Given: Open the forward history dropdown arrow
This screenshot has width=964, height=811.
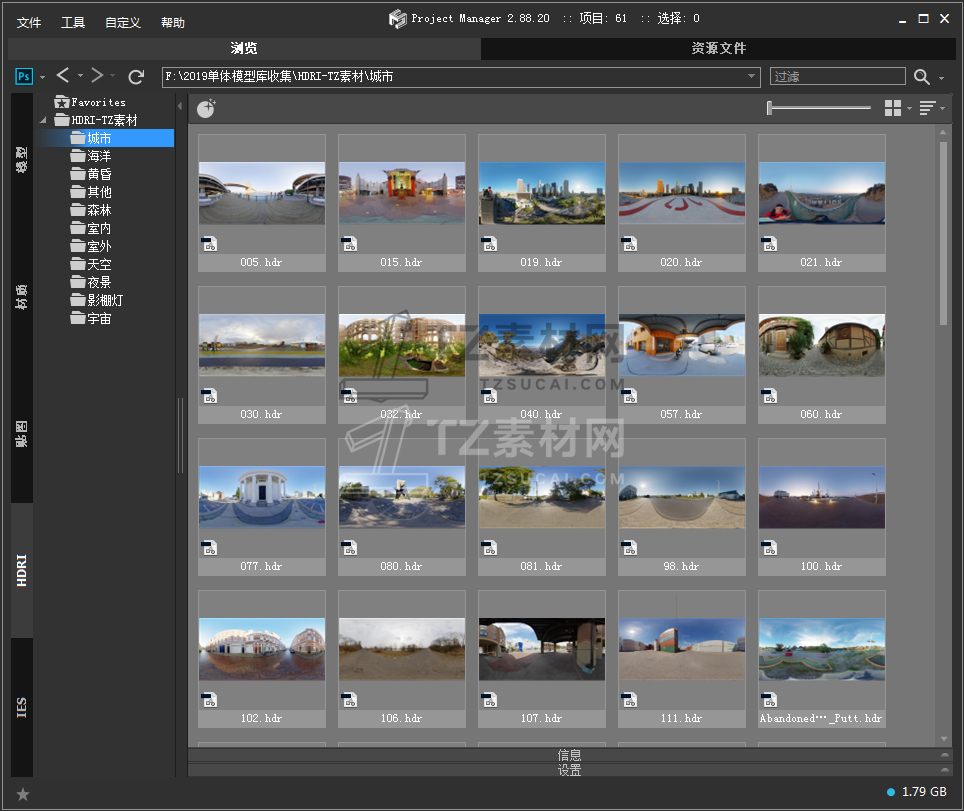Looking at the screenshot, I should 113,76.
